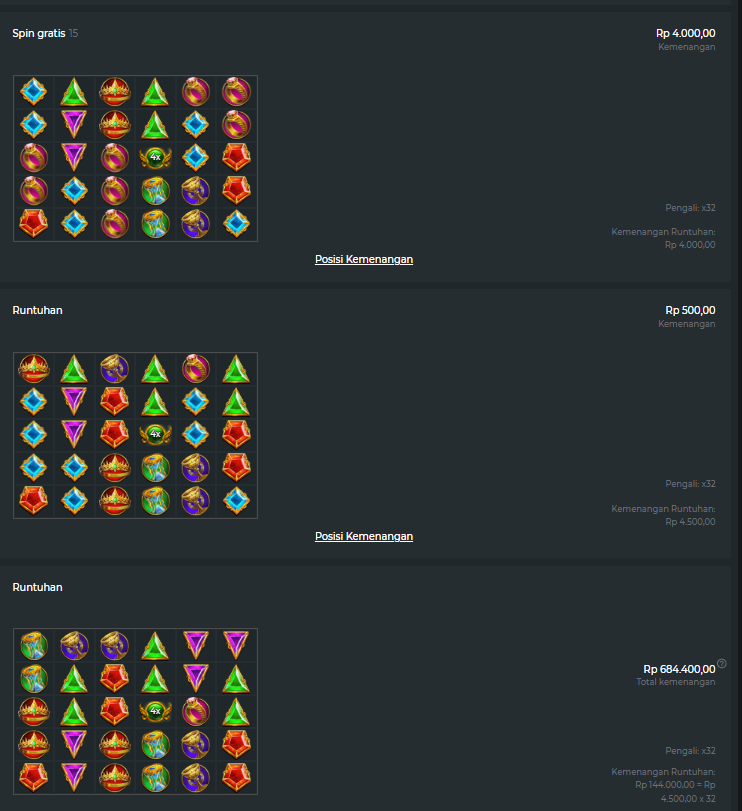
Task: Select top-left crown in Rp 500,00 Runtuhan grid
Action: point(34,369)
